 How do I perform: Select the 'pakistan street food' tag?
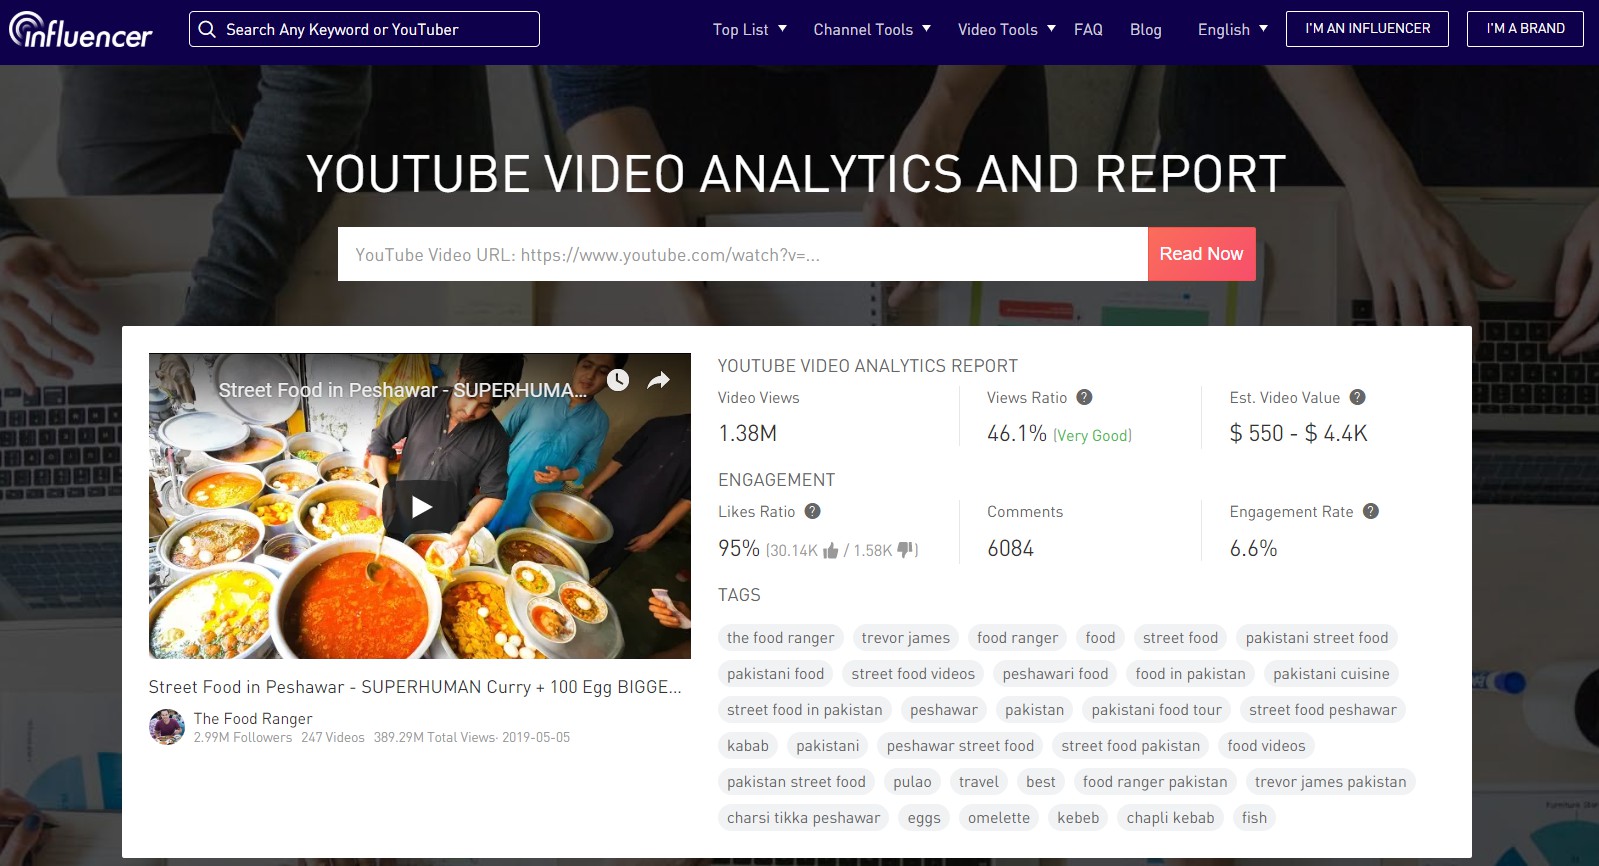point(796,782)
